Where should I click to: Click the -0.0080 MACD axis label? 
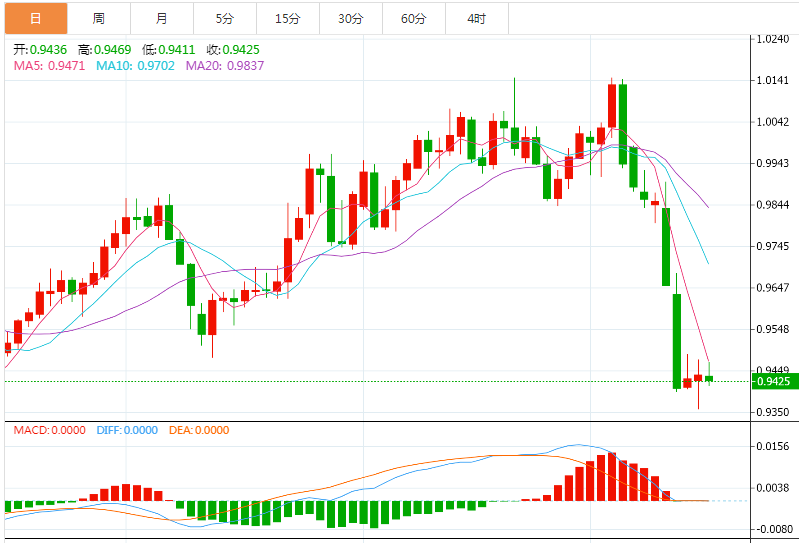coord(773,530)
